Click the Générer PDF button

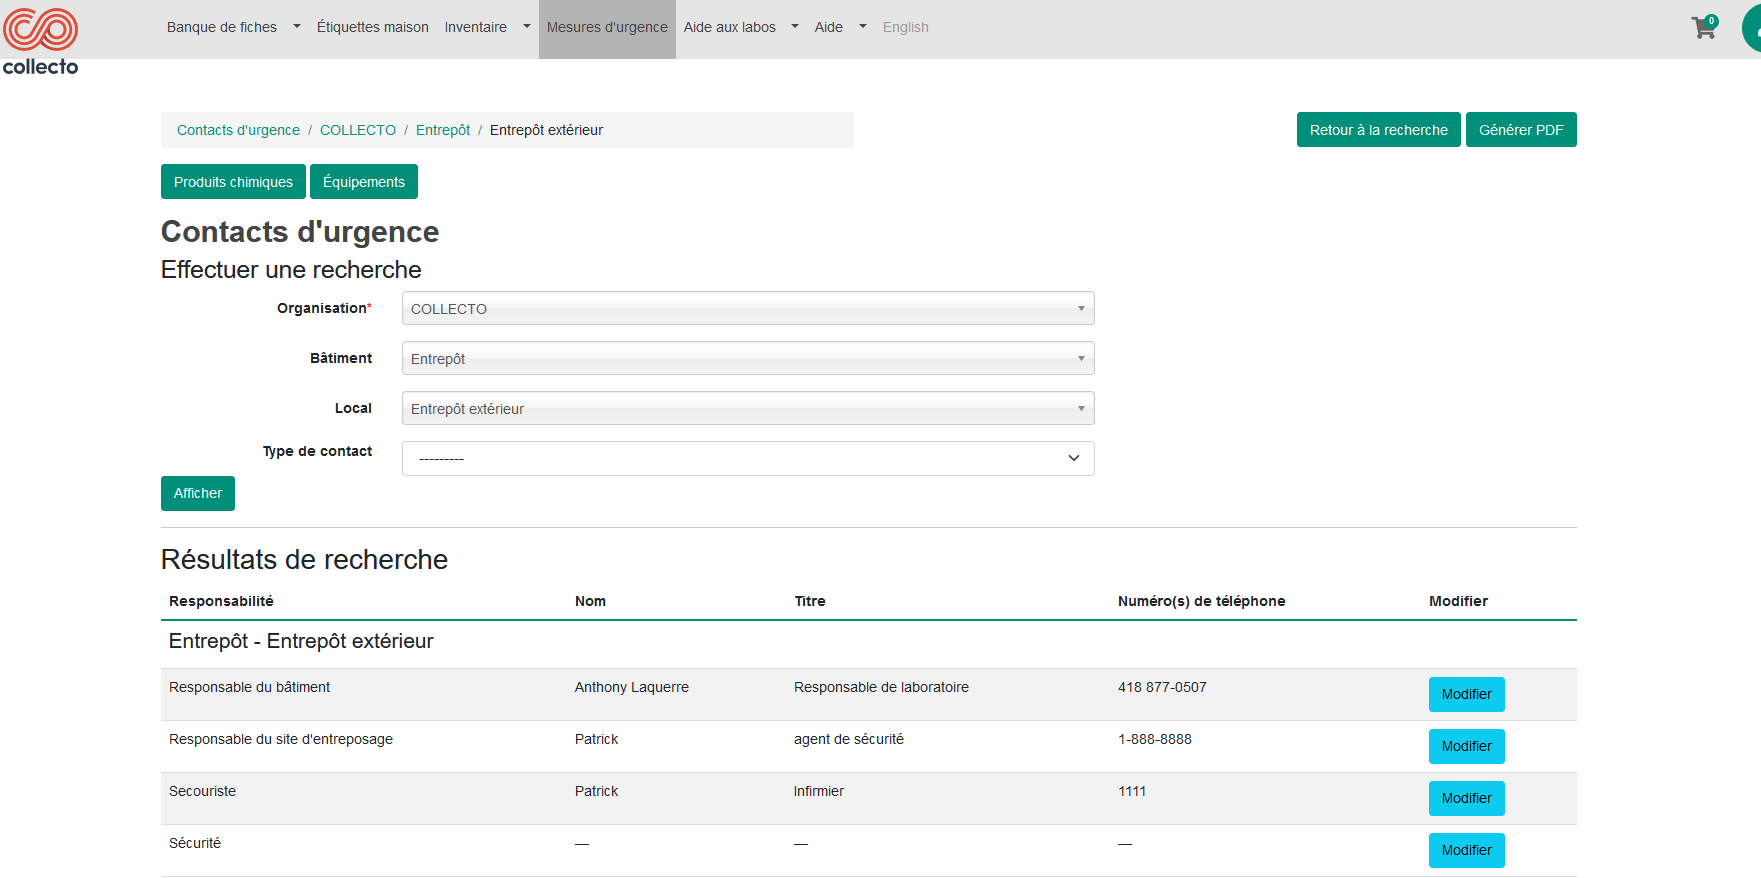[x=1520, y=130]
